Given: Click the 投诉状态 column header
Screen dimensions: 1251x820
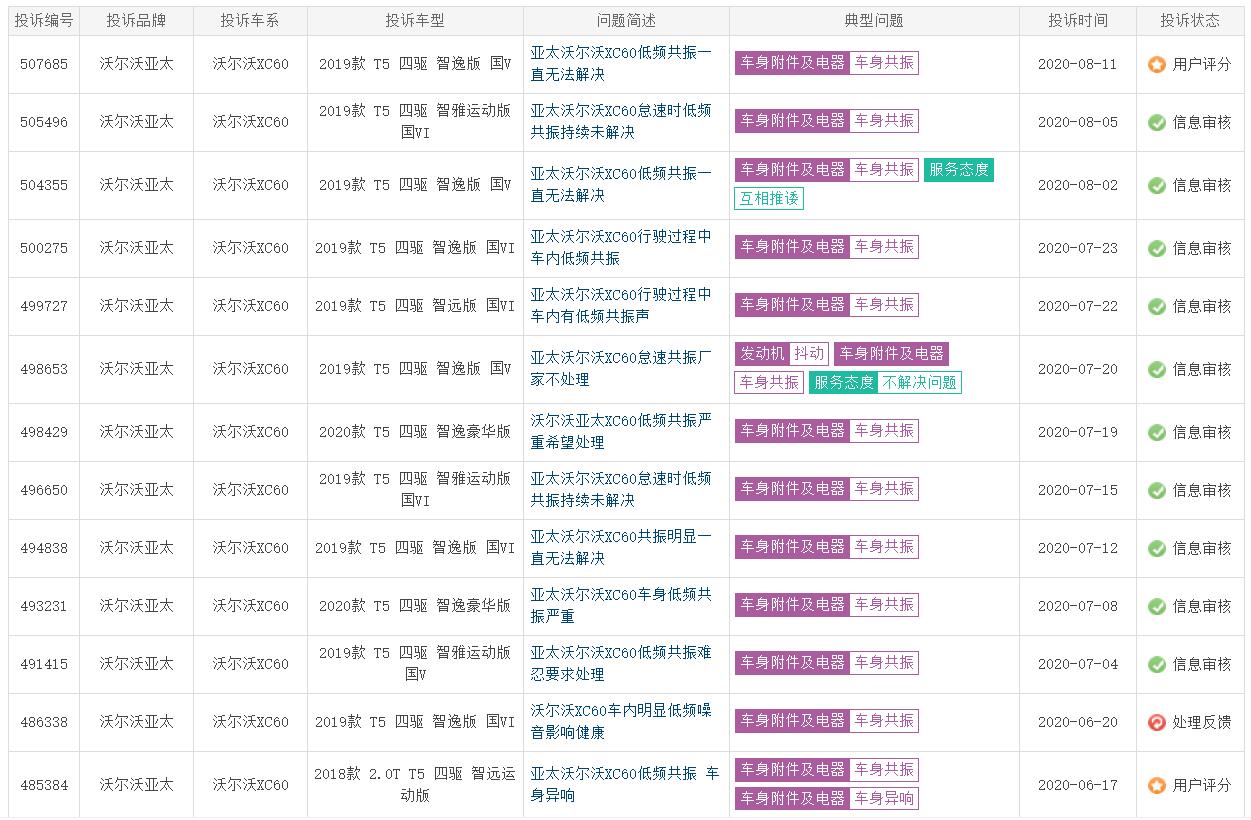Looking at the screenshot, I should tap(1190, 21).
